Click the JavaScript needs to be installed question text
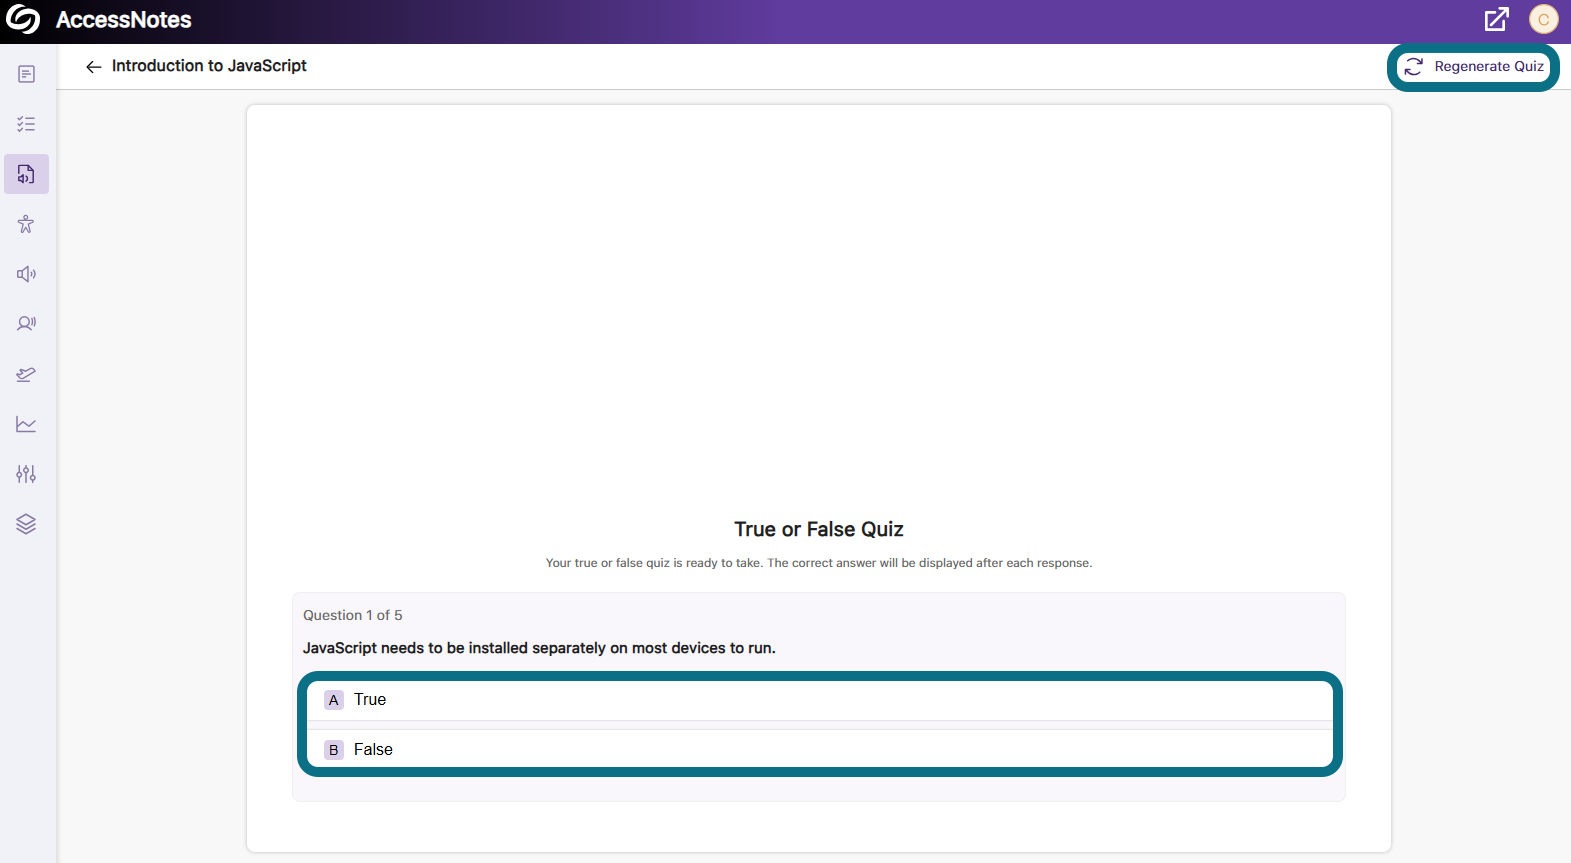Image resolution: width=1571 pixels, height=863 pixels. click(539, 648)
